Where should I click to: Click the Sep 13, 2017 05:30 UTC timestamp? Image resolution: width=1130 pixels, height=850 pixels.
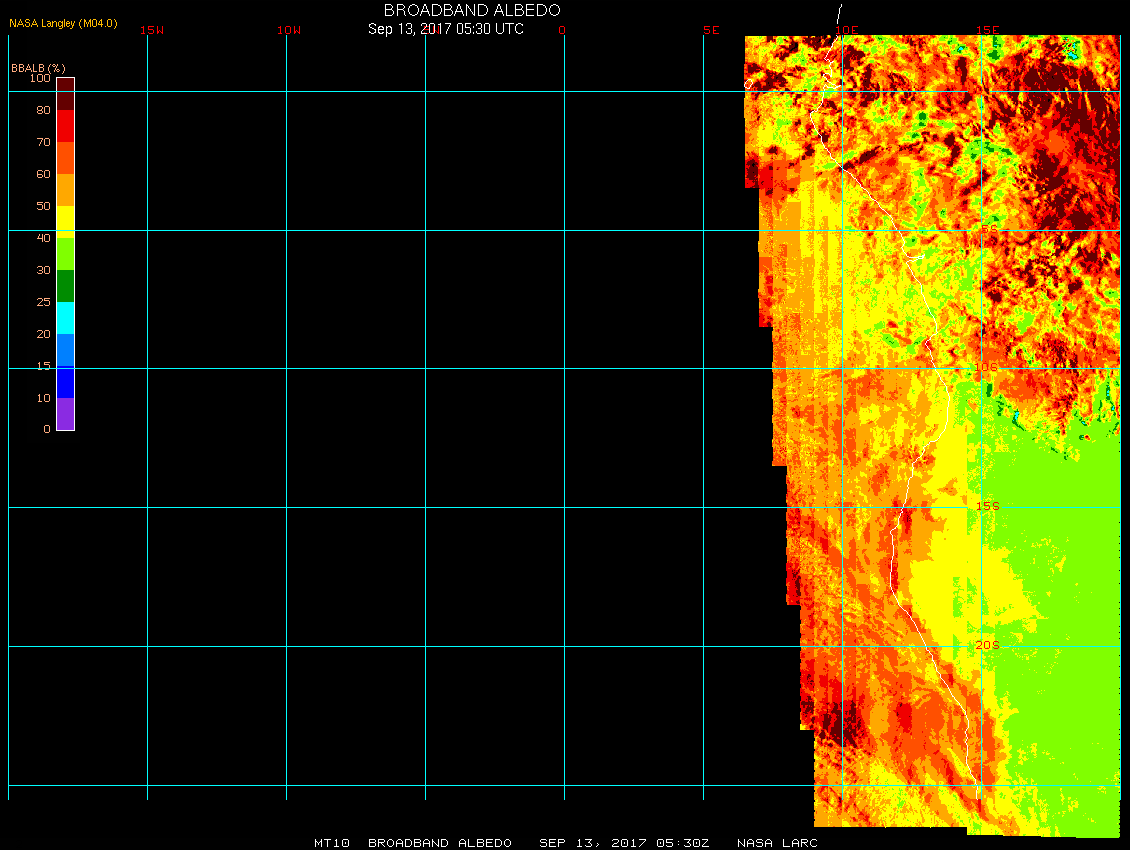click(446, 29)
